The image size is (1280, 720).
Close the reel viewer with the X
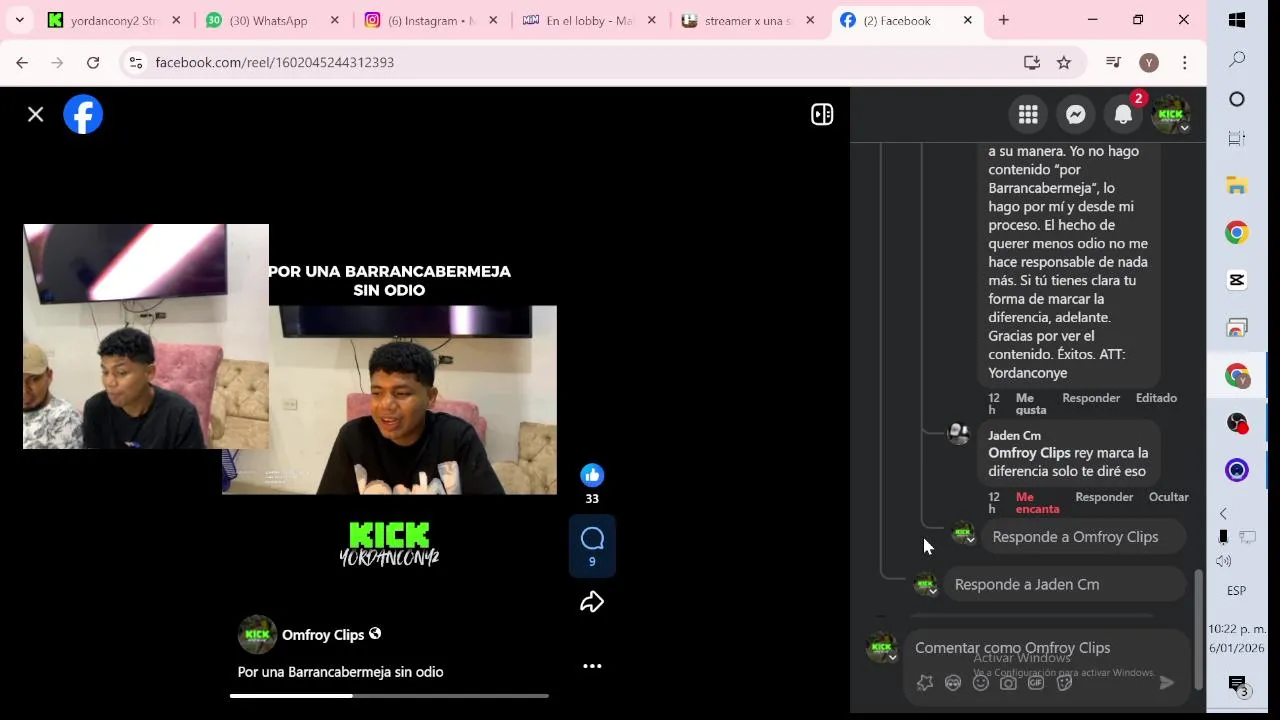point(36,115)
